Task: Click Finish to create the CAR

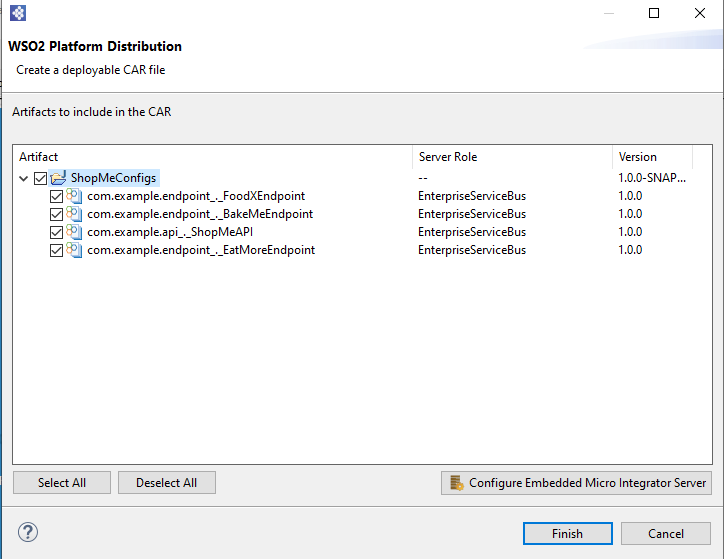Action: coord(567,534)
